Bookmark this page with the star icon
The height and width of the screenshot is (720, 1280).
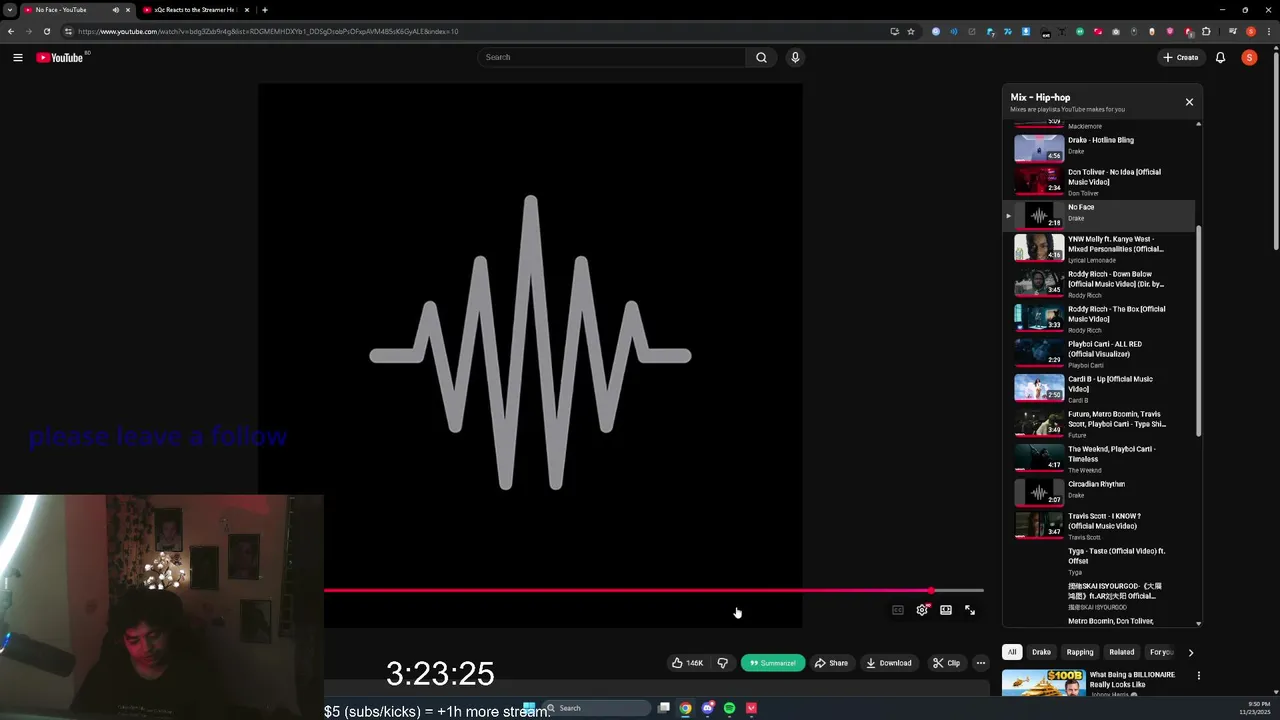[x=911, y=31]
